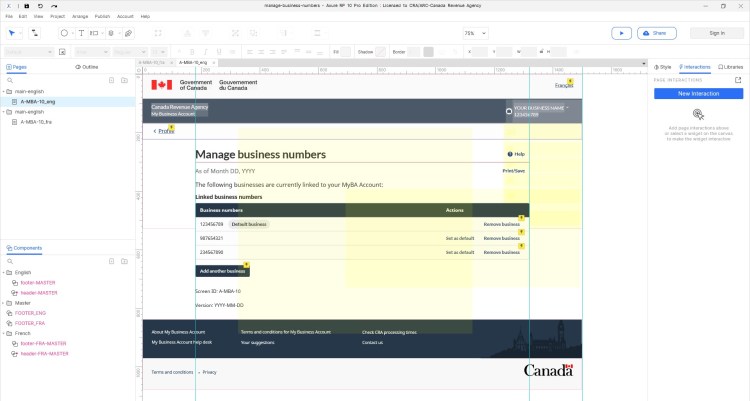Select the Text tool

(80, 33)
